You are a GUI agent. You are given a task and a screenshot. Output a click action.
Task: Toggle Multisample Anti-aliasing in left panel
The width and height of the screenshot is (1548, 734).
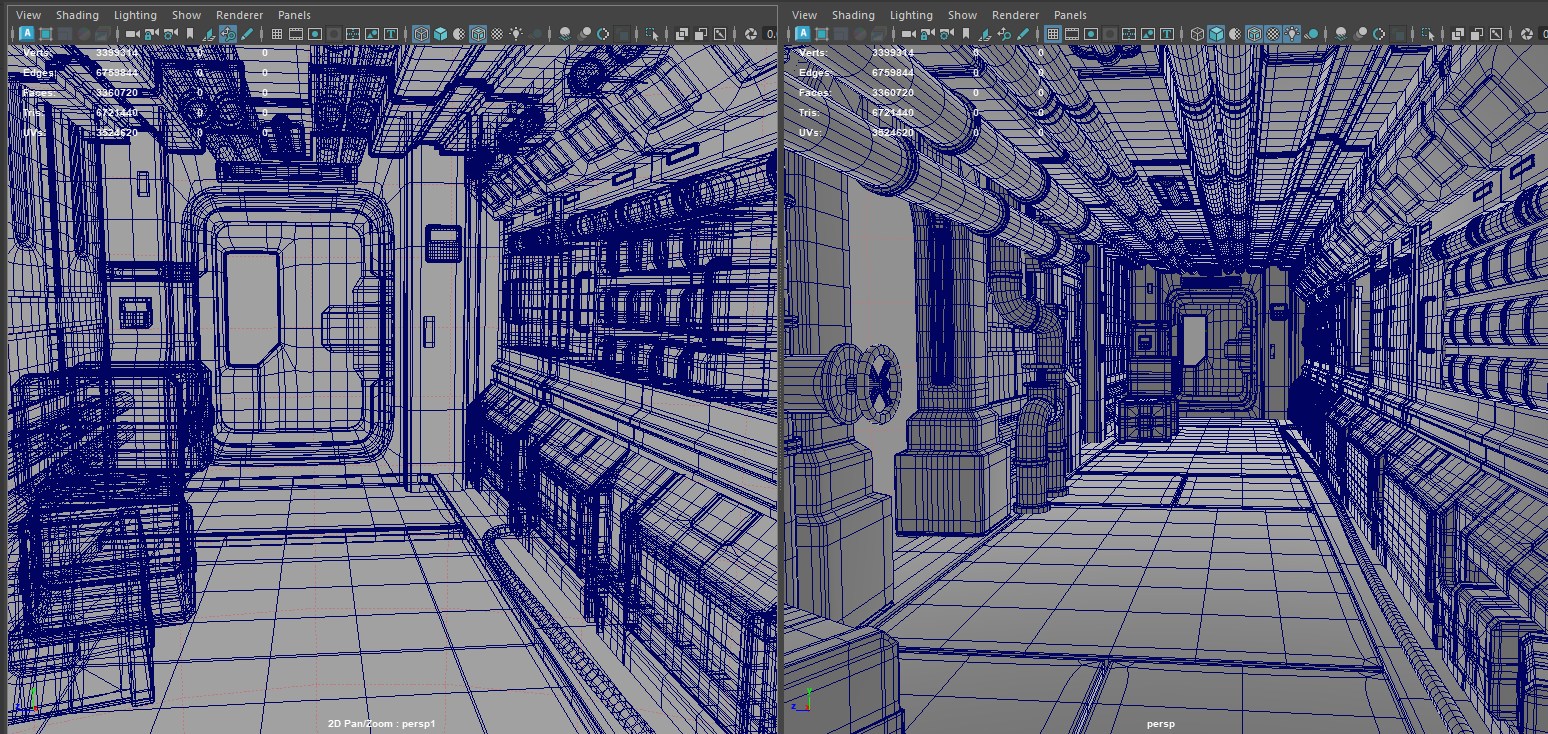pyautogui.click(x=603, y=34)
